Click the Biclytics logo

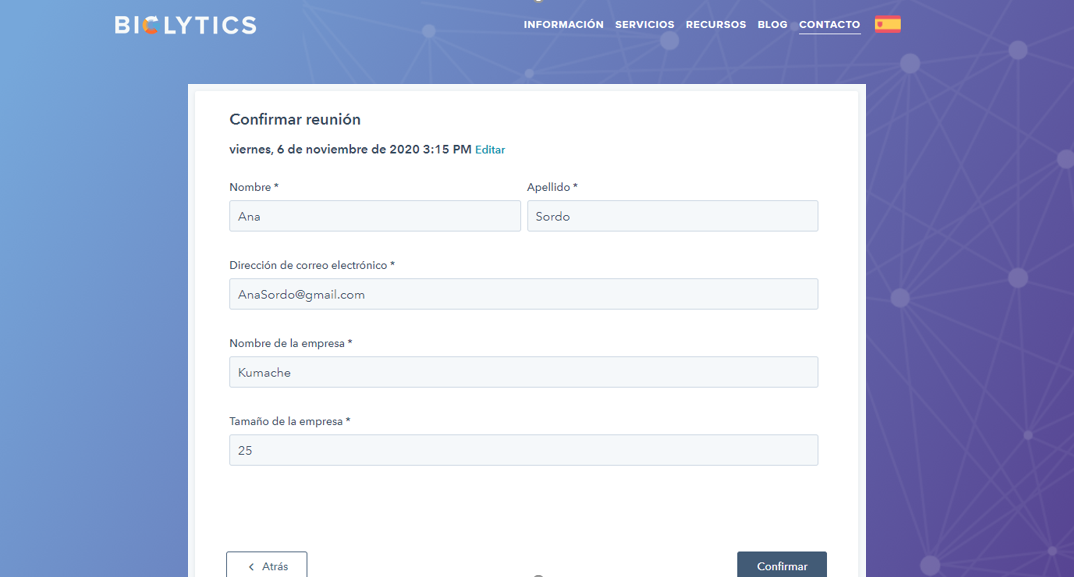(186, 25)
